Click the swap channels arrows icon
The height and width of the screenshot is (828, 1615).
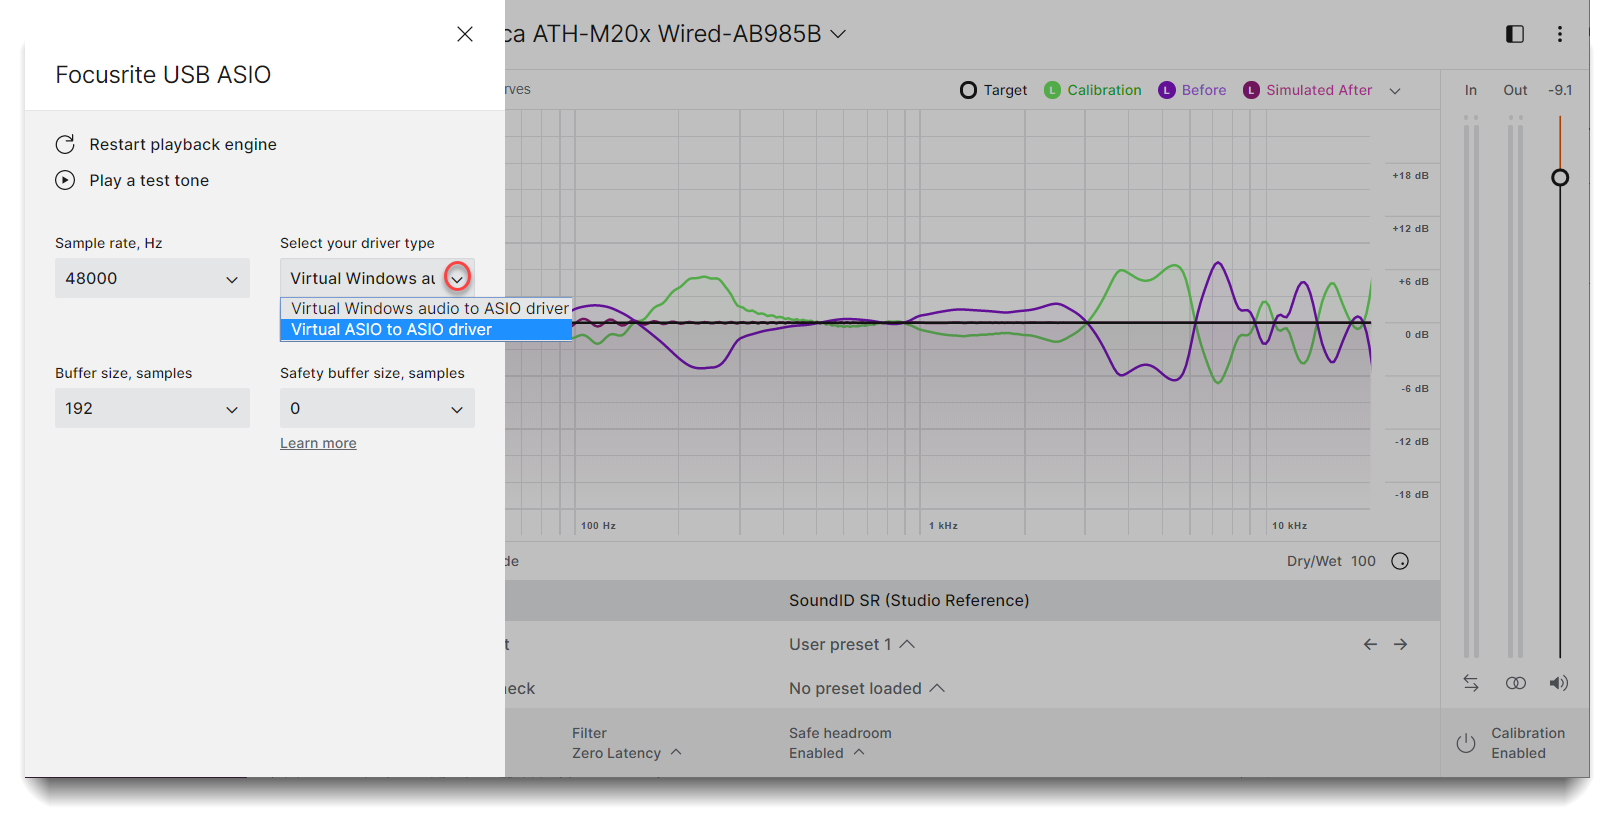pyautogui.click(x=1471, y=683)
